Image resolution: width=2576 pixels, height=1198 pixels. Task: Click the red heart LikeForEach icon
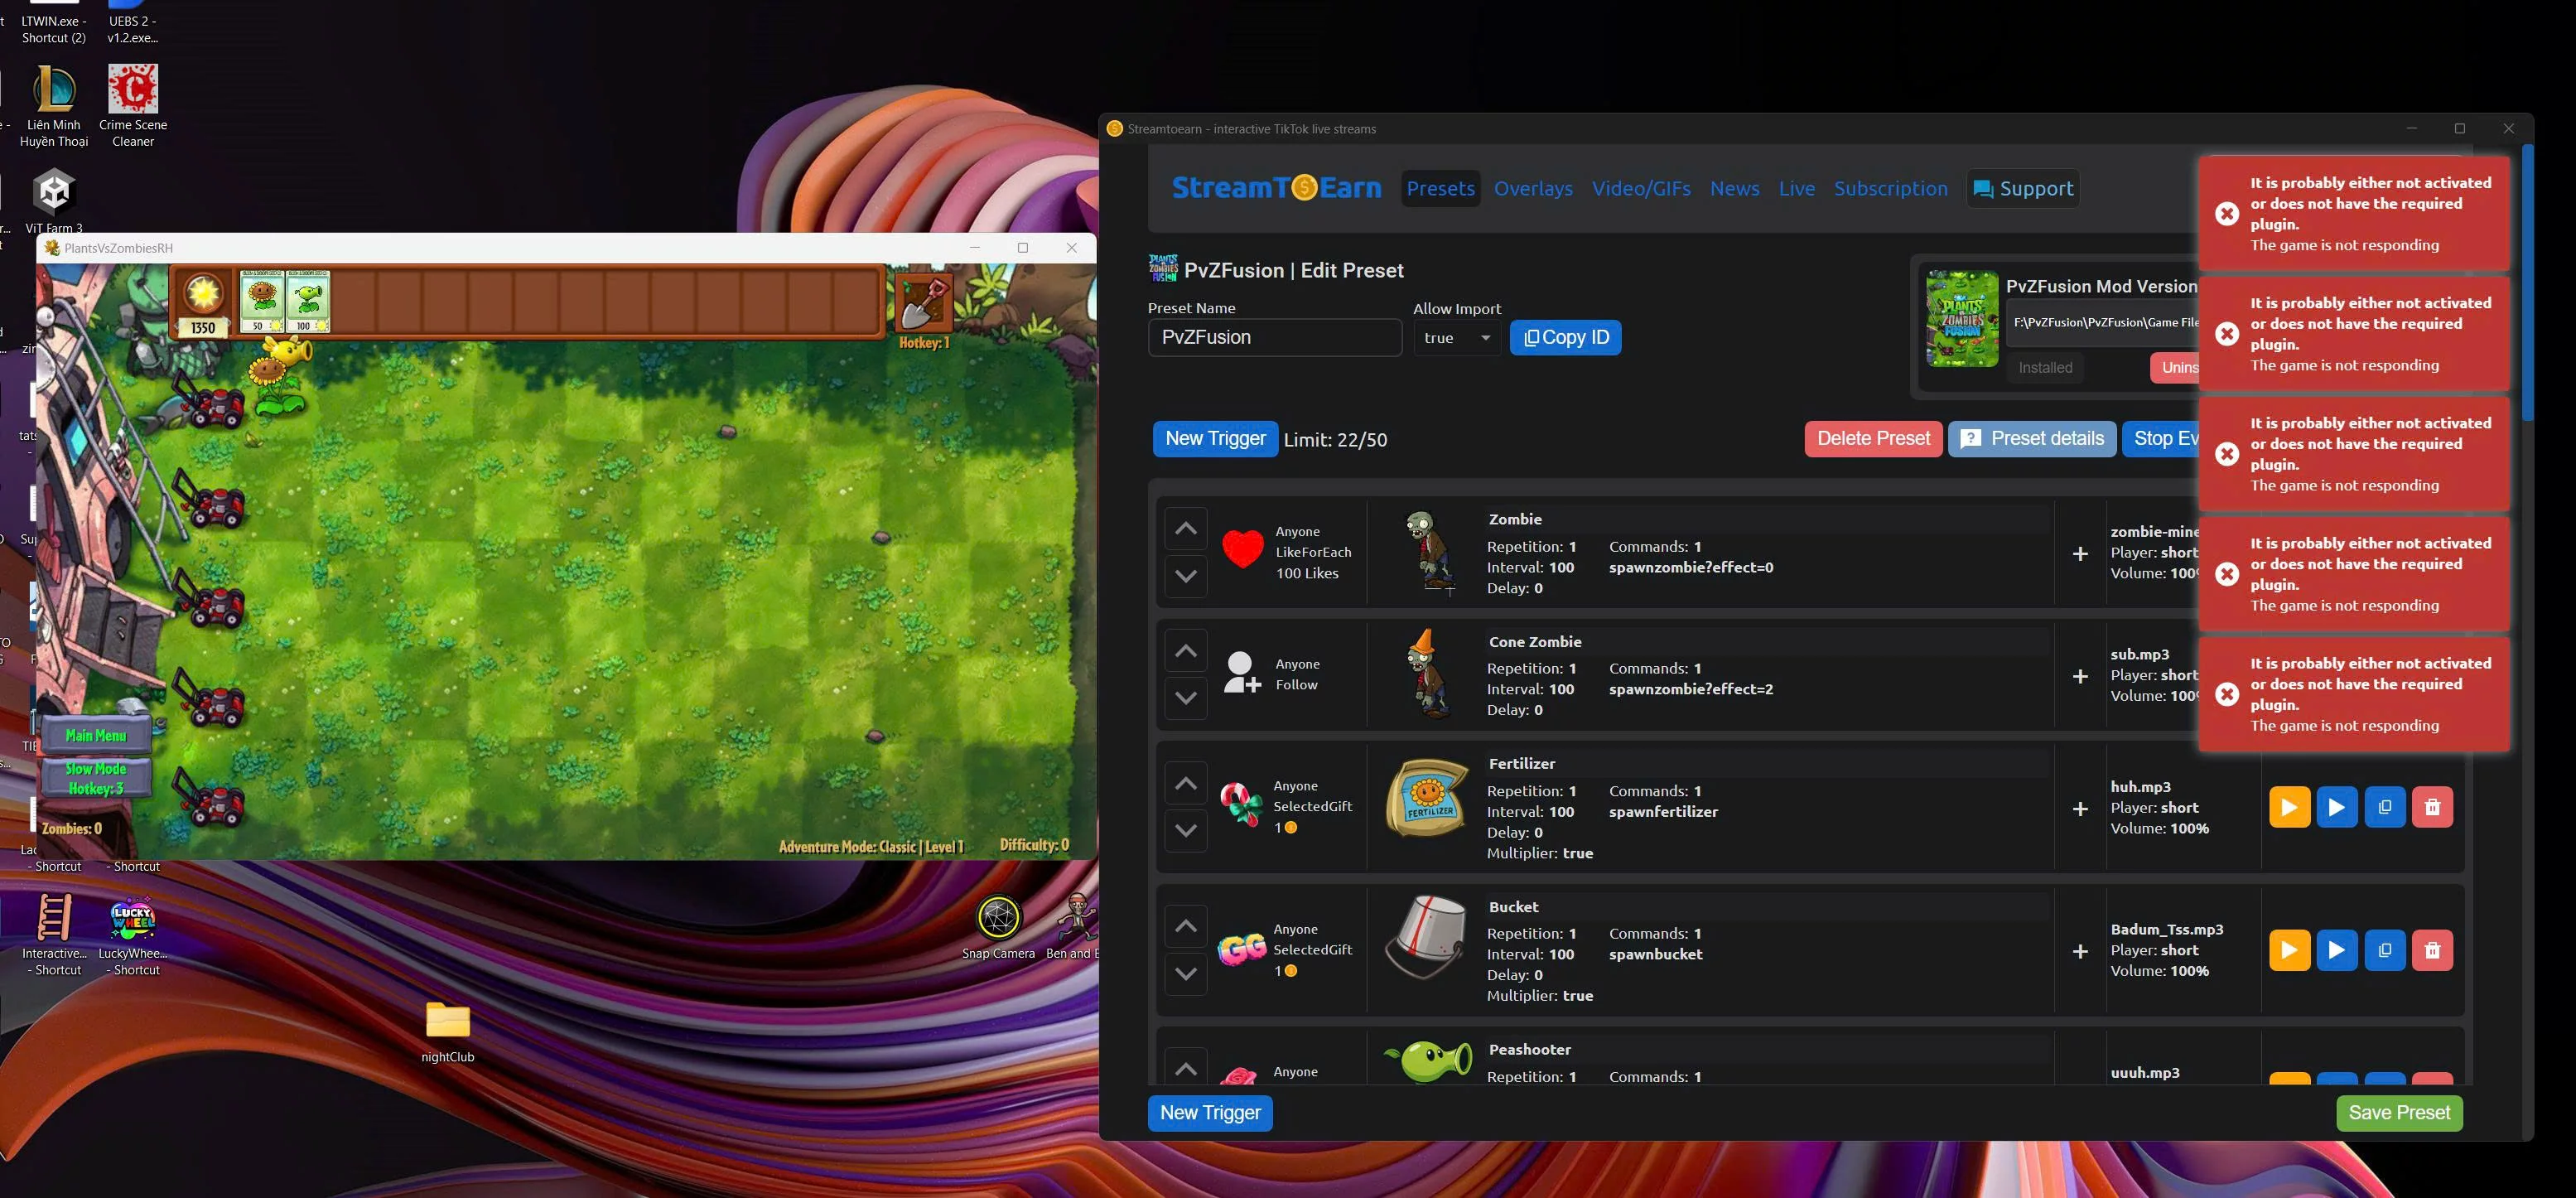click(1242, 549)
